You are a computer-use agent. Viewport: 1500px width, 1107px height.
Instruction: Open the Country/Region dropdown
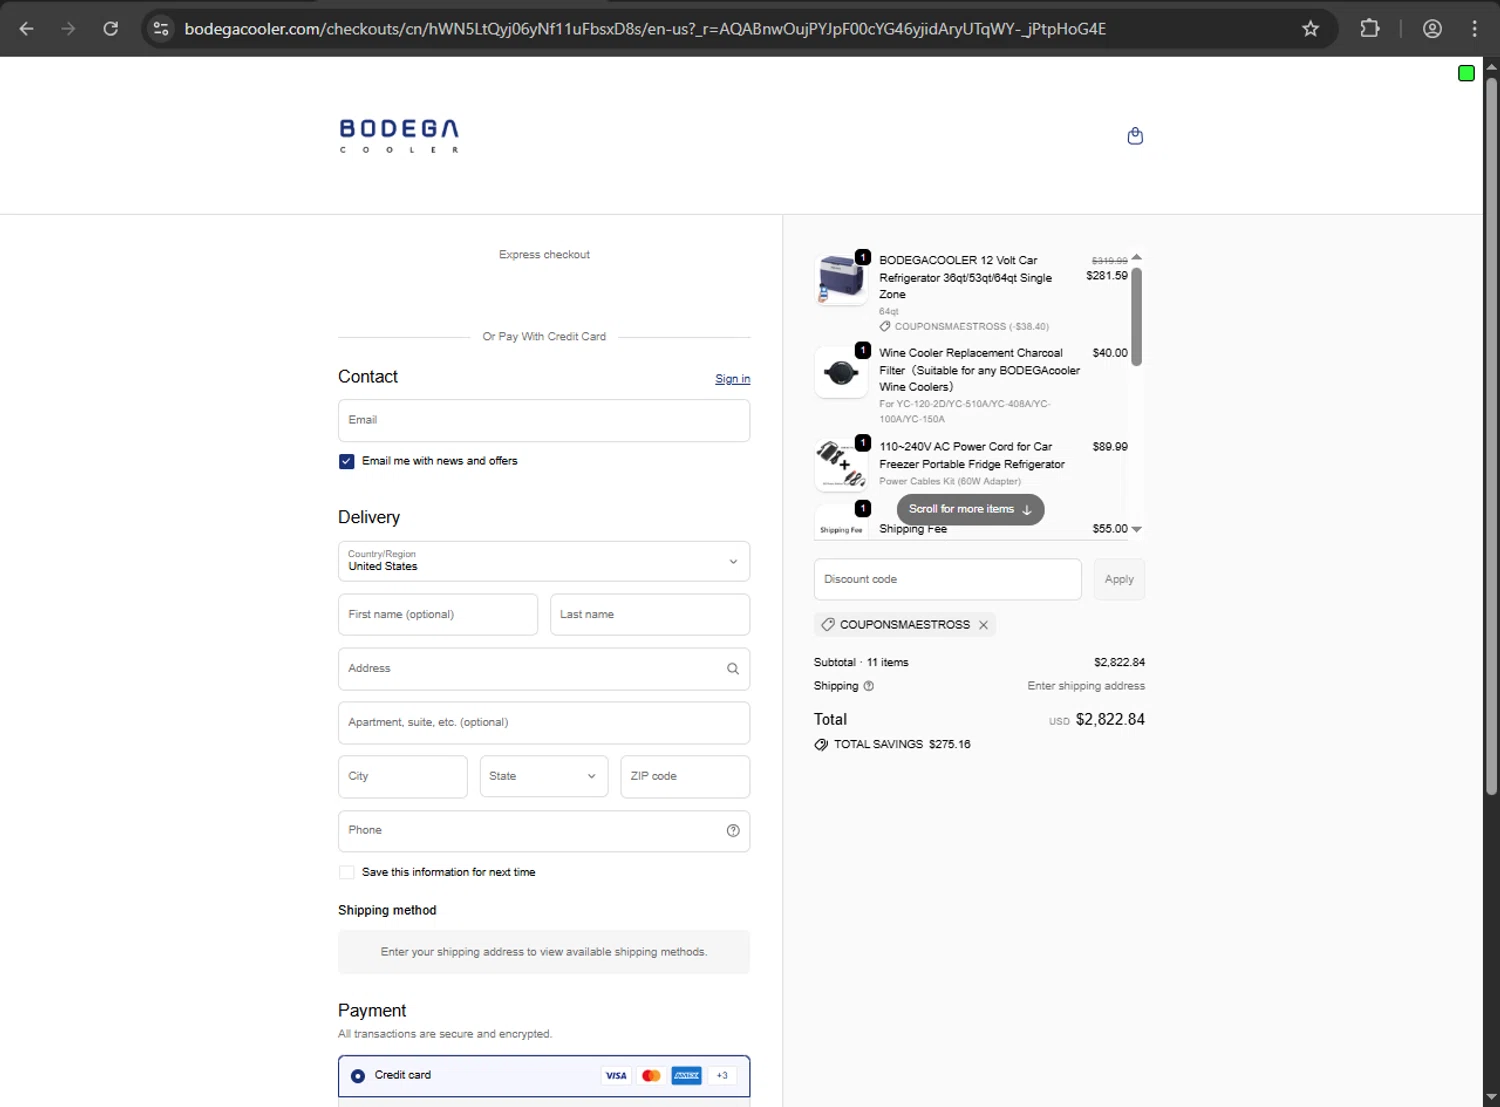544,562
